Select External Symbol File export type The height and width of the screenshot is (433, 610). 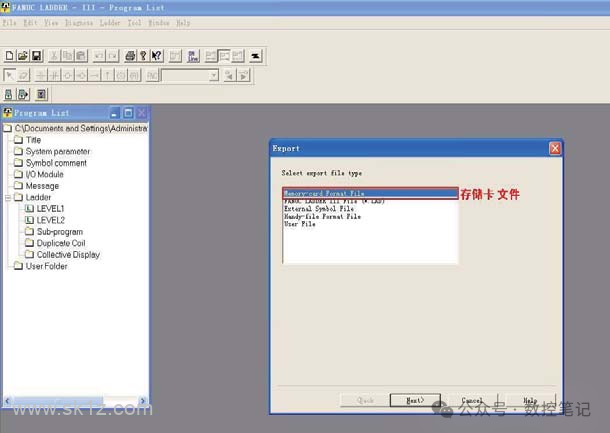[x=370, y=209]
